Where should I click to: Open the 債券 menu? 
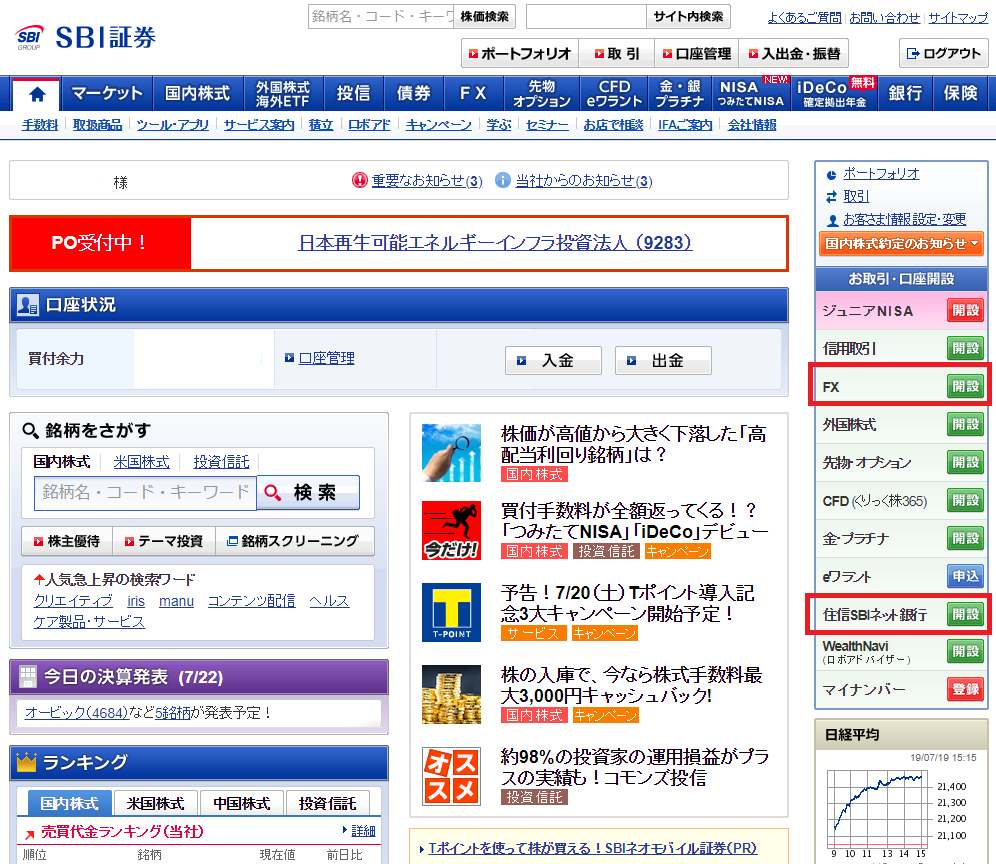pyautogui.click(x=414, y=93)
